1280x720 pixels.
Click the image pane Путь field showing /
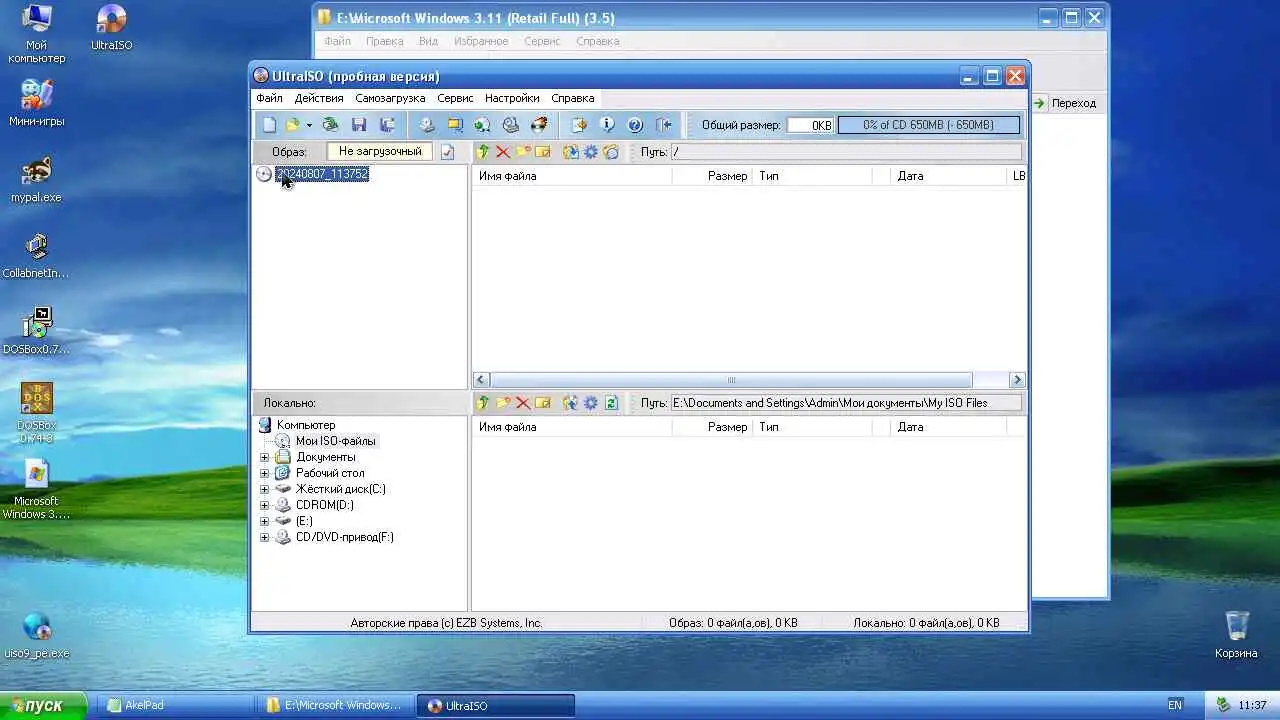(x=846, y=152)
